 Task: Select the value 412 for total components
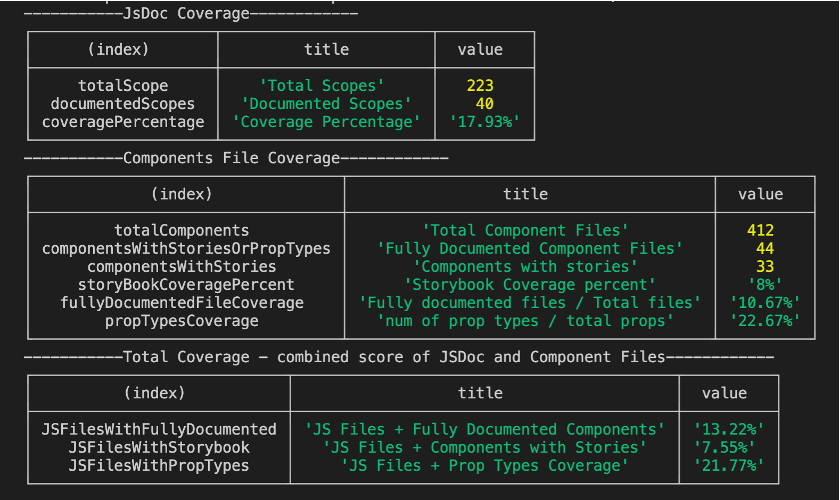760,231
